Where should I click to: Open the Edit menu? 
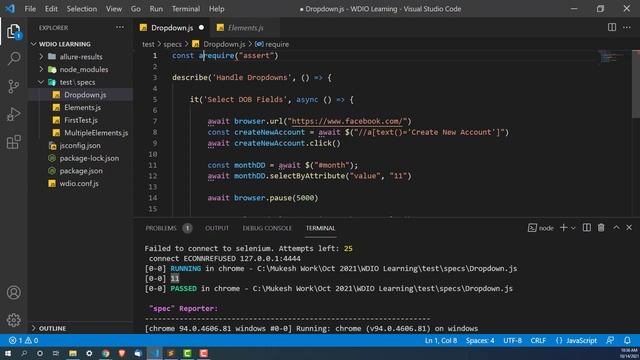(51, 9)
